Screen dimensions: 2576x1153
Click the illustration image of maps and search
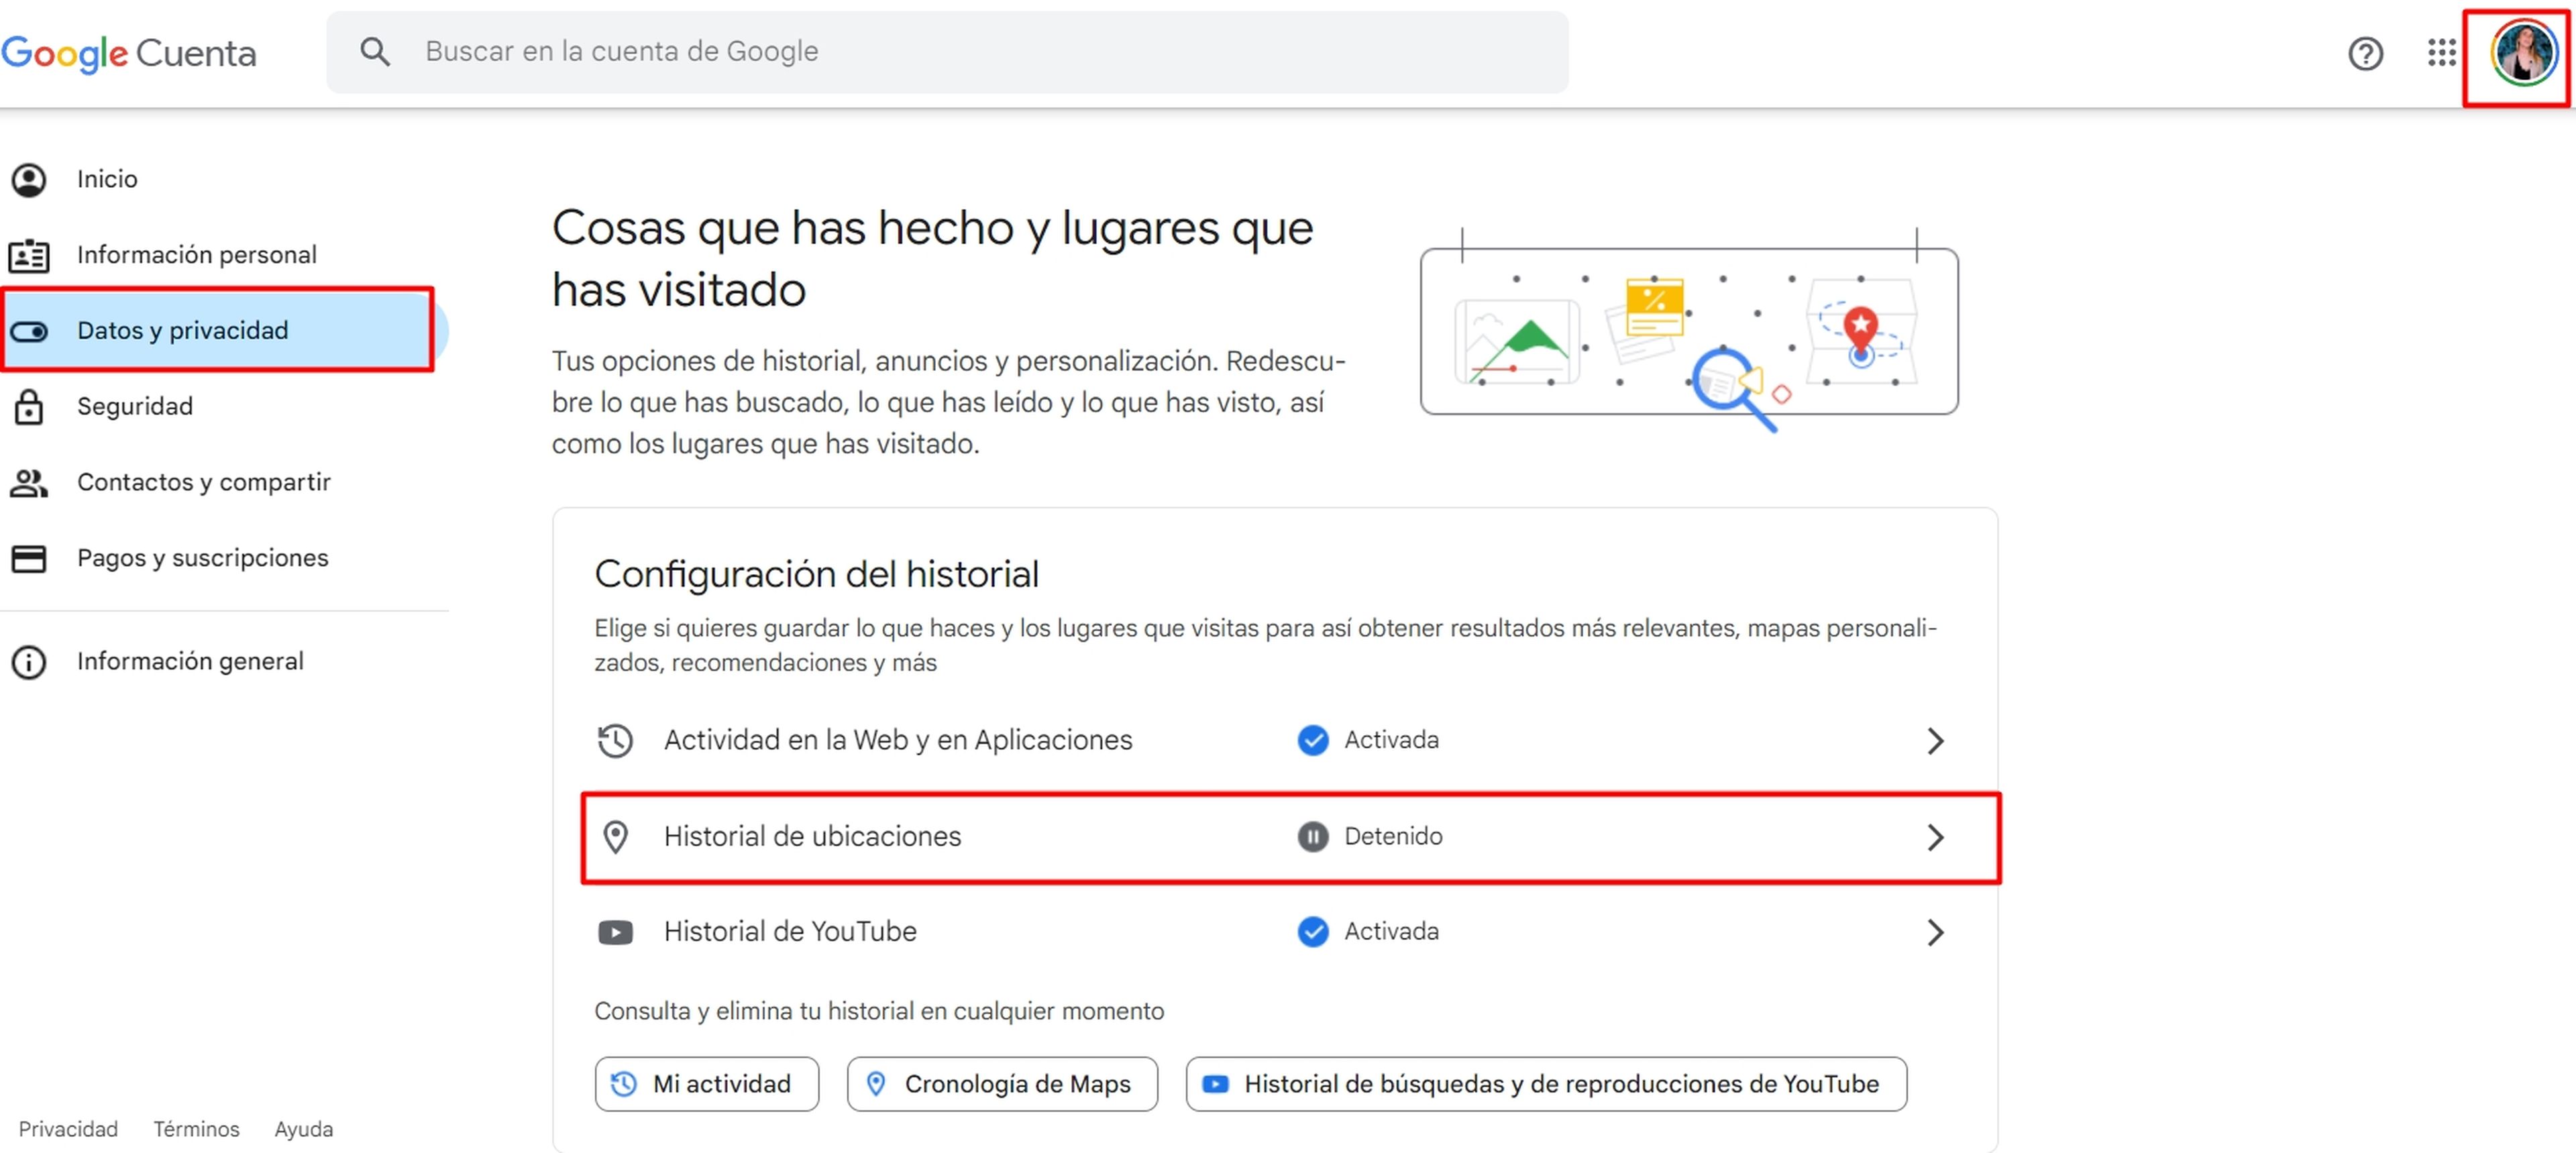(x=1689, y=330)
